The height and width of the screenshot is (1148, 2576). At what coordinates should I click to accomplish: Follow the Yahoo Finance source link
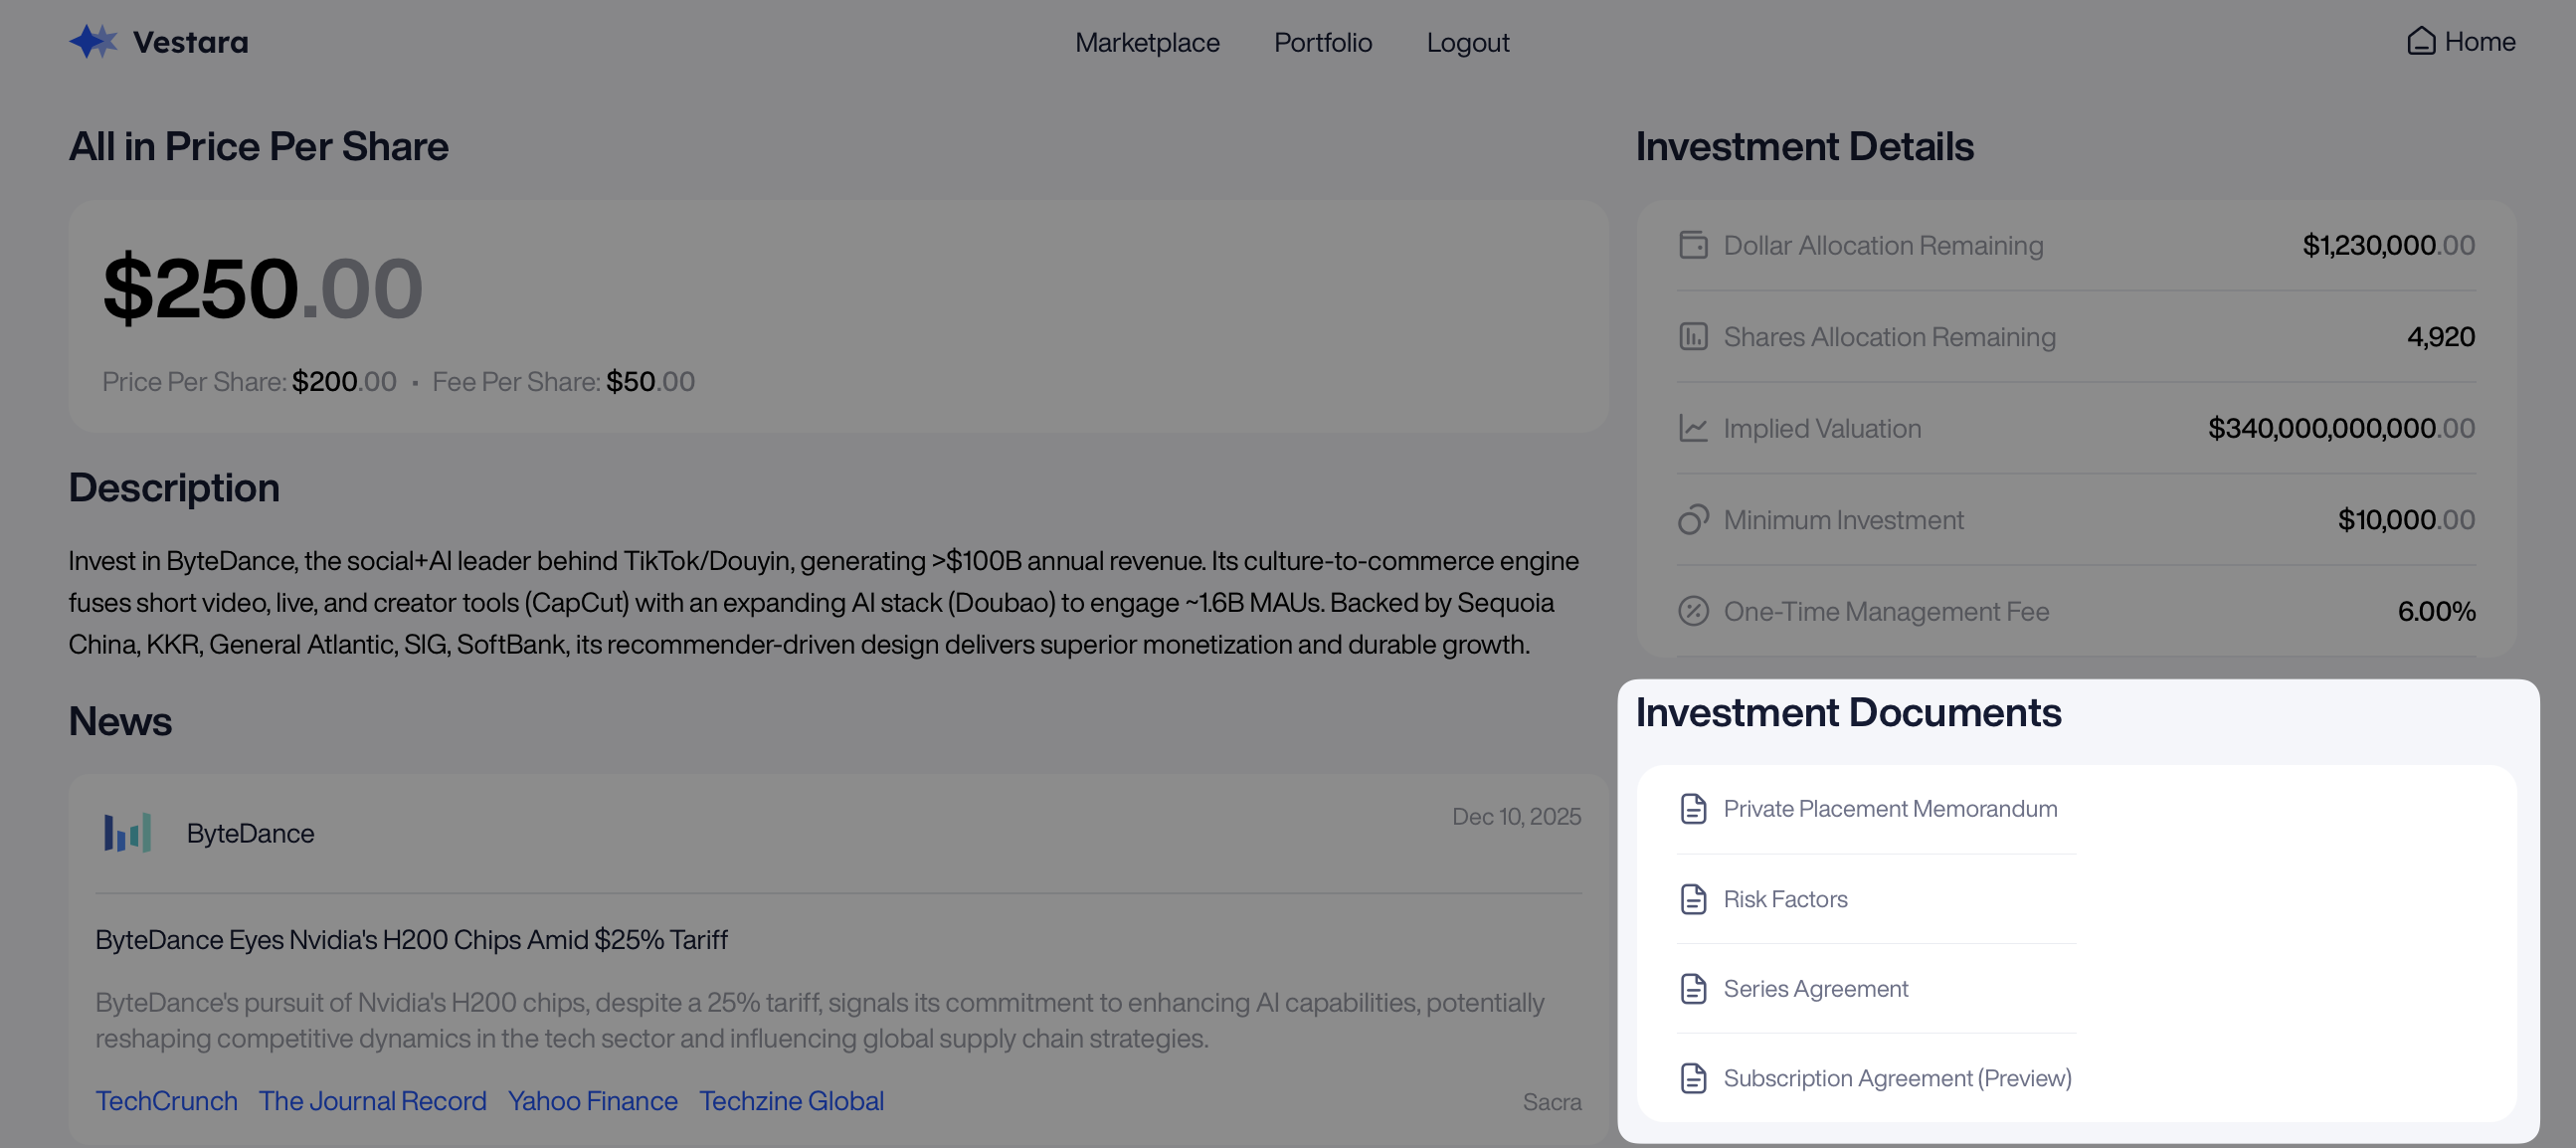tap(592, 1100)
